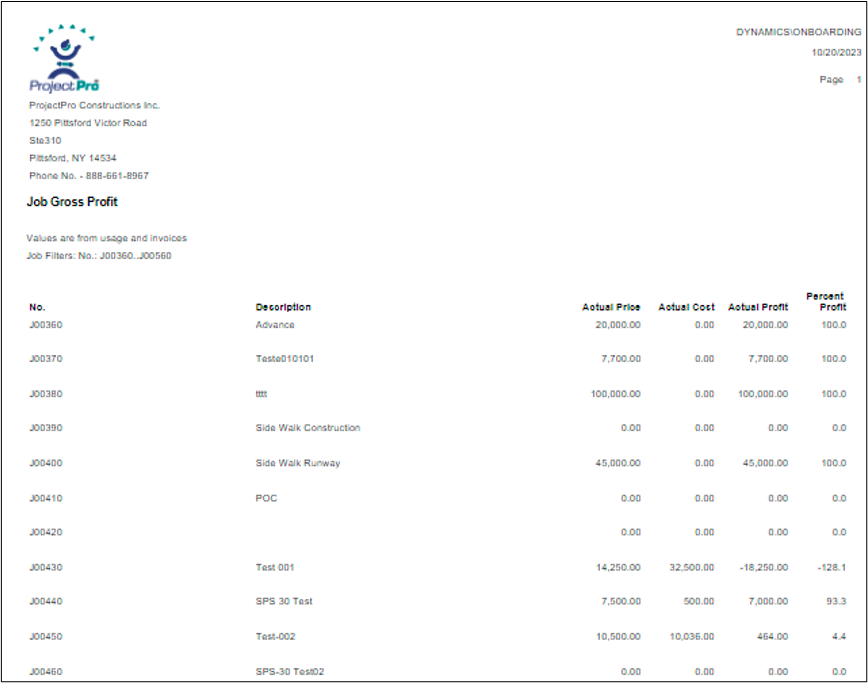Click the Percent Profit column header
Image resolution: width=868 pixels, height=683 pixels.
click(825, 301)
